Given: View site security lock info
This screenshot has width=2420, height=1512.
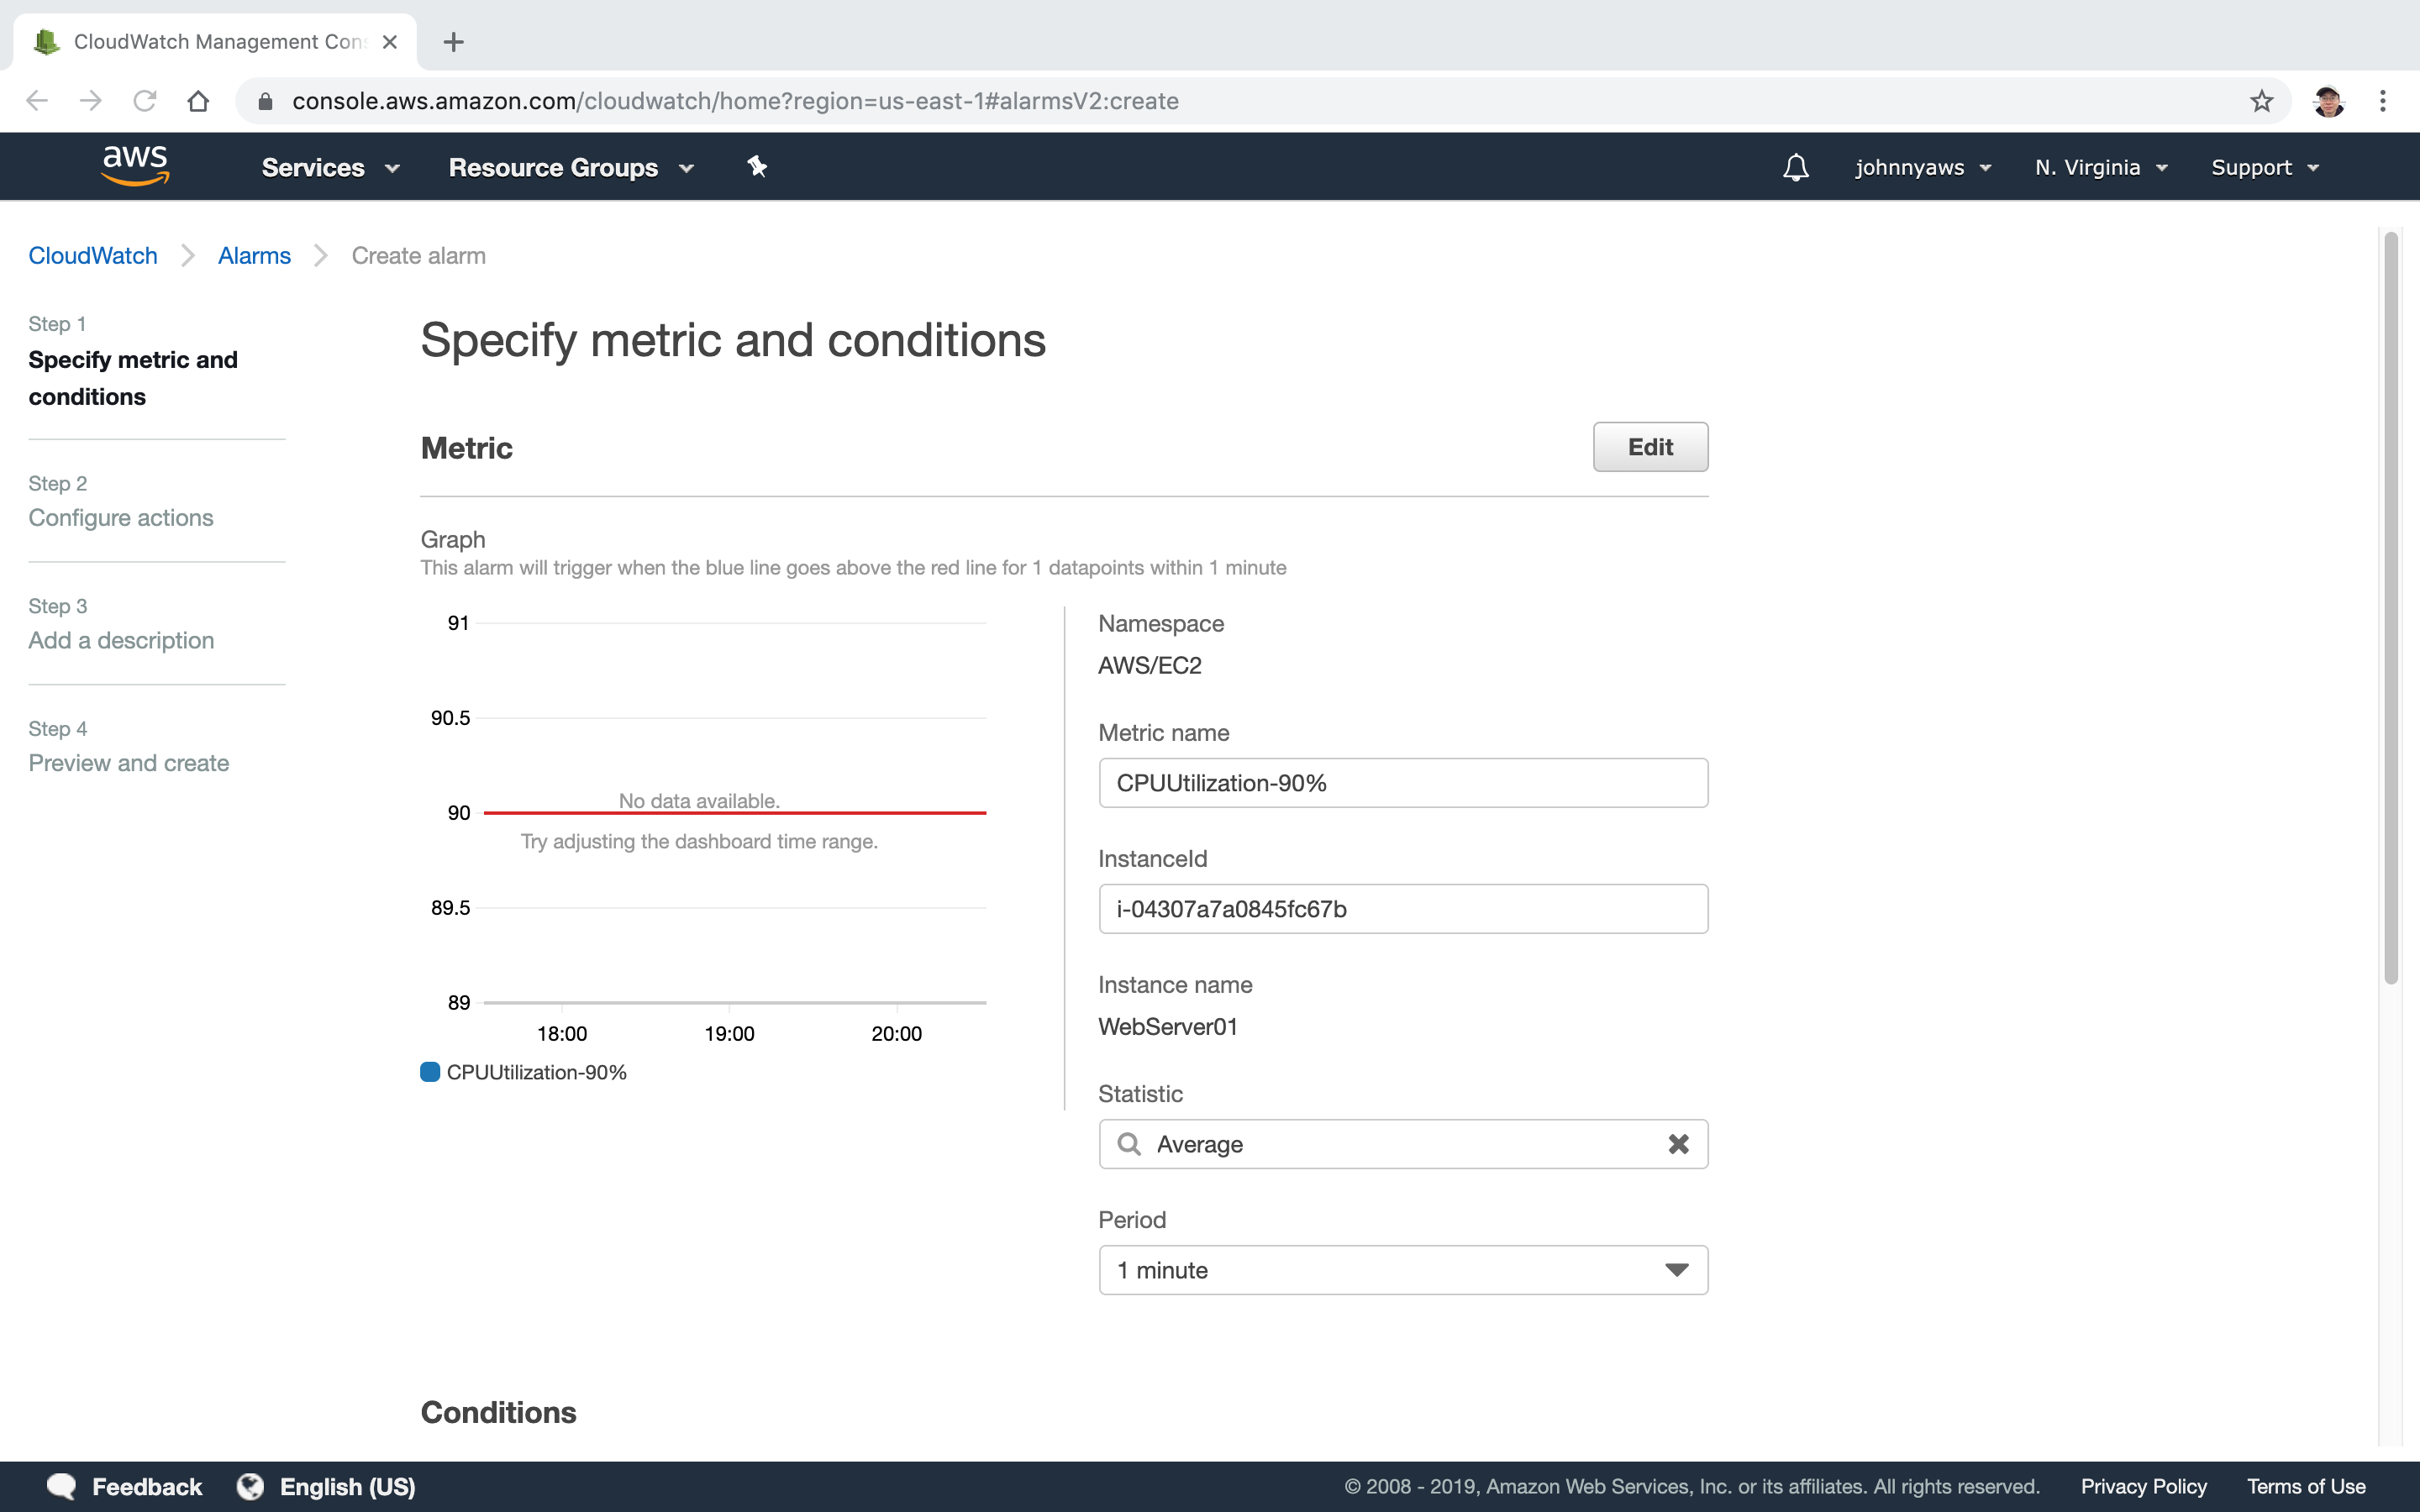Looking at the screenshot, I should click(265, 101).
